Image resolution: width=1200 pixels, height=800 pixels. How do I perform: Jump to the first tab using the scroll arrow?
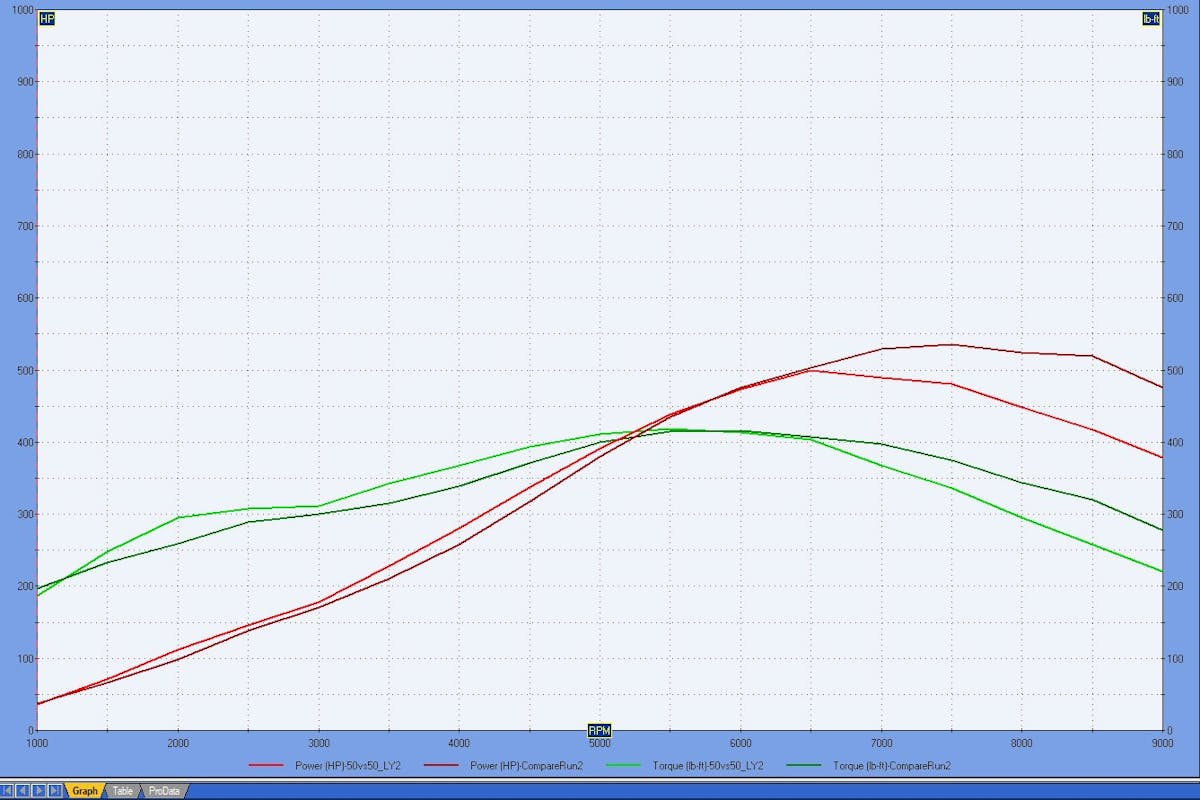point(8,790)
